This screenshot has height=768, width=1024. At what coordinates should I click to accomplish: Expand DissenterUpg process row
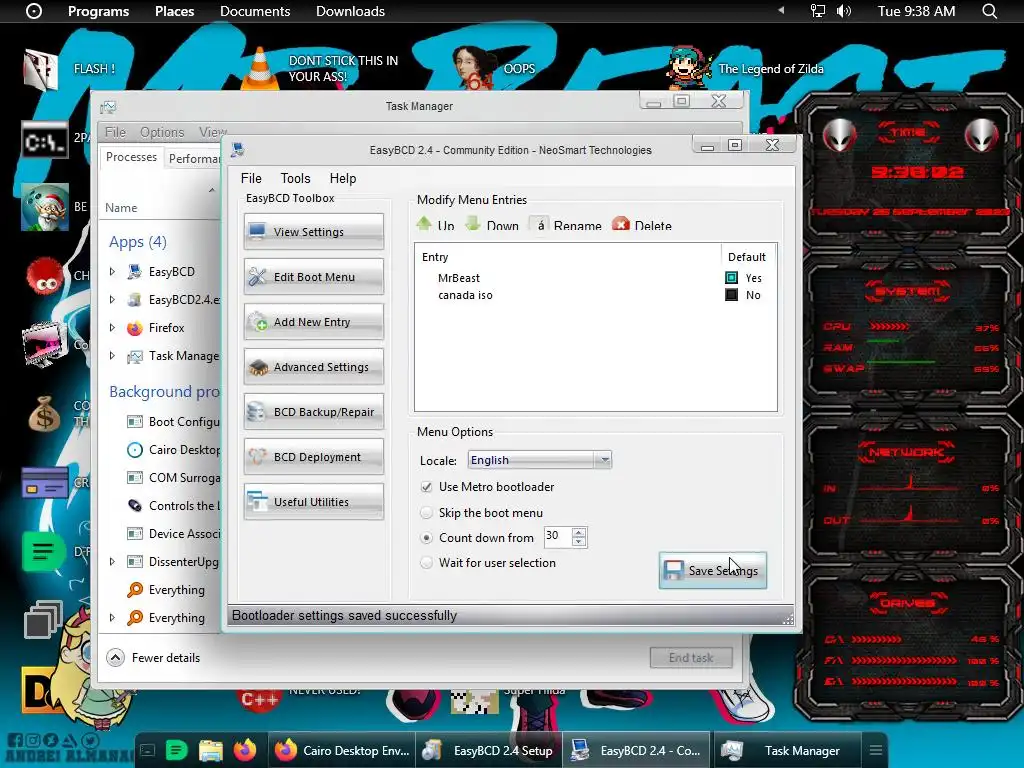112,562
